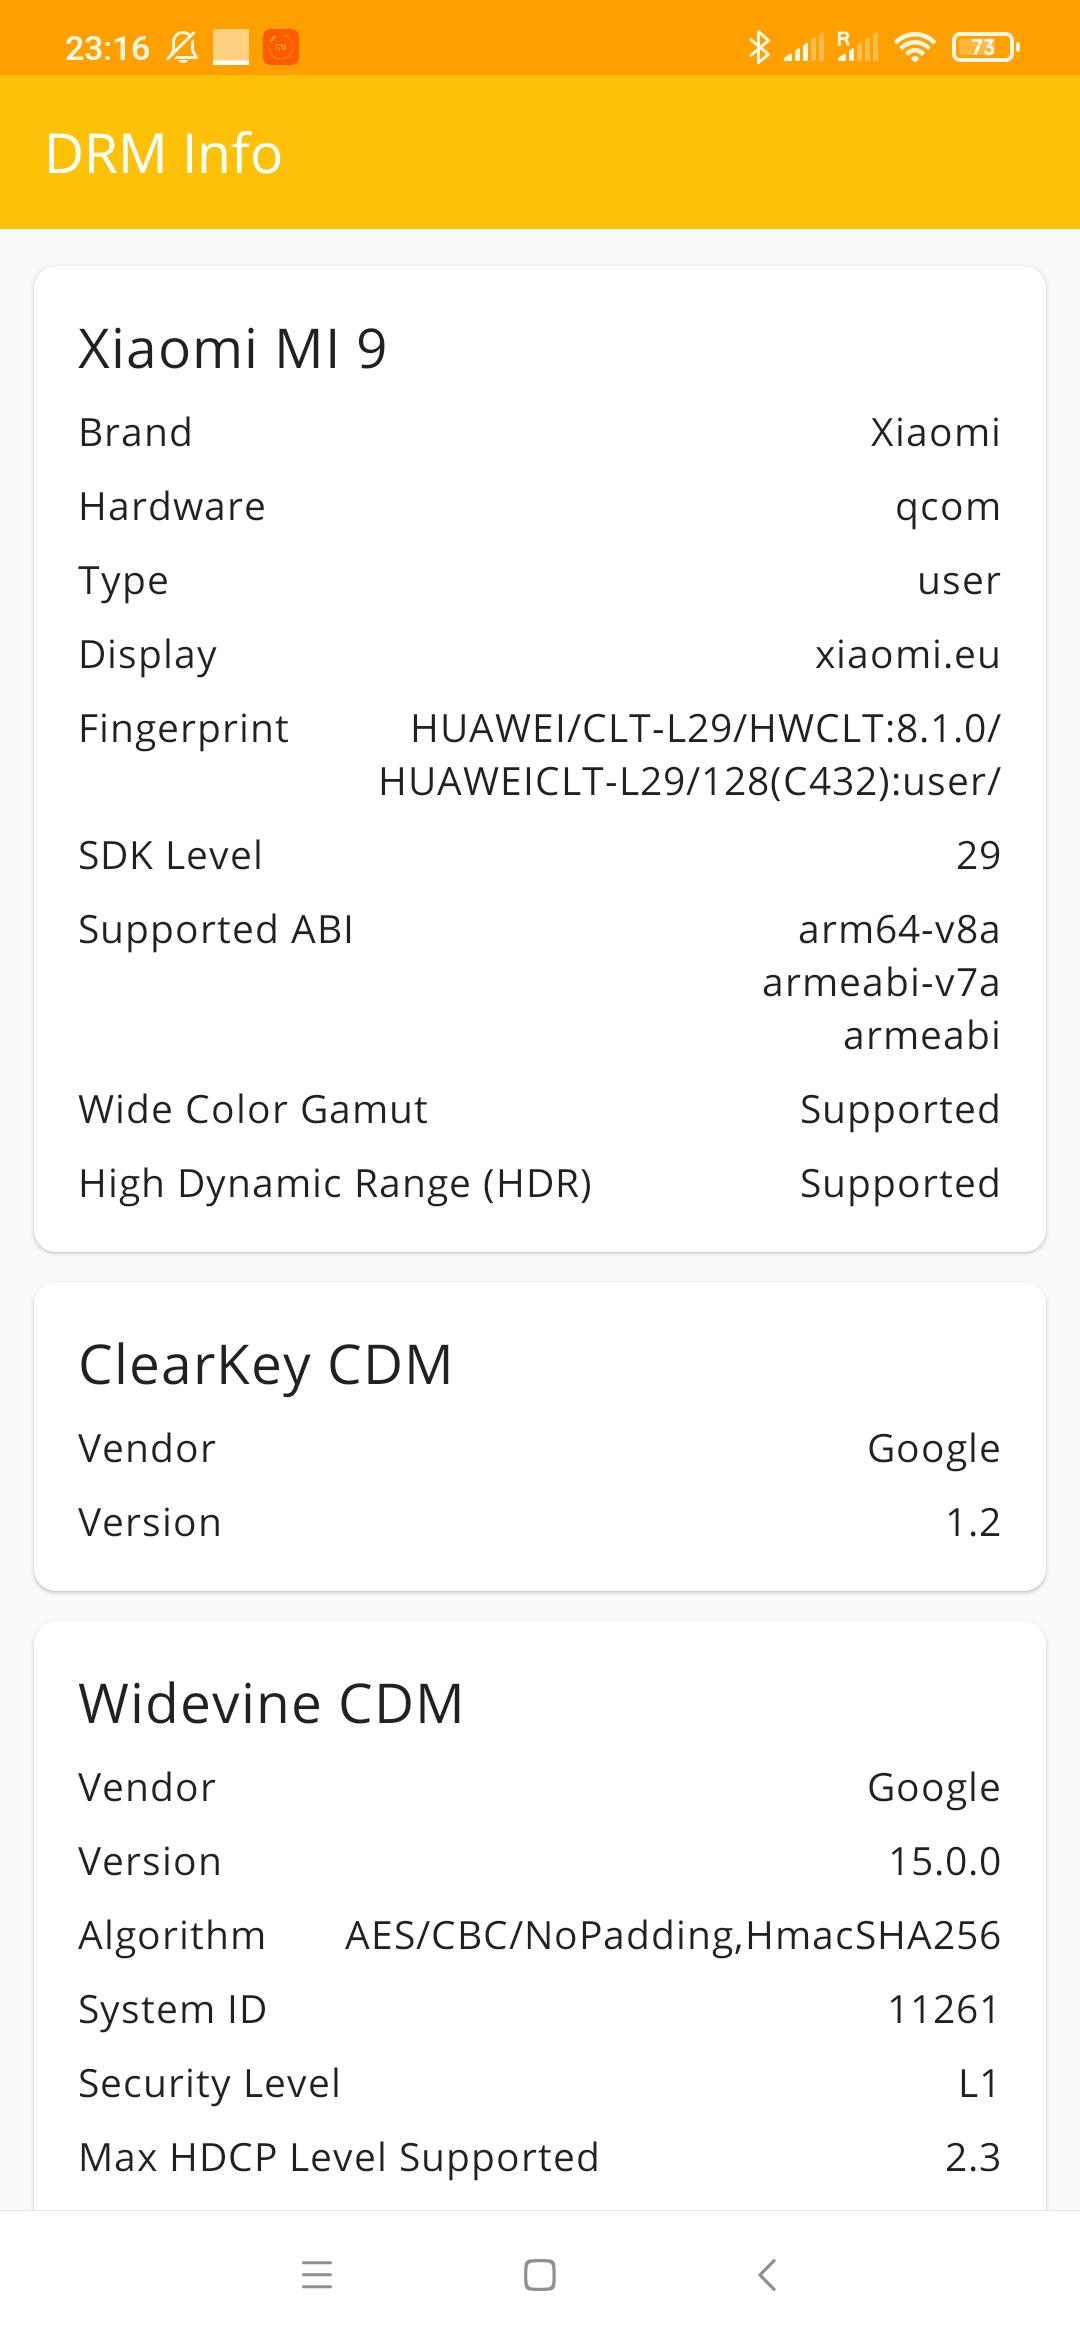This screenshot has height=2340, width=1080.
Task: Select the System ID 11261 value
Action: coord(943,2010)
